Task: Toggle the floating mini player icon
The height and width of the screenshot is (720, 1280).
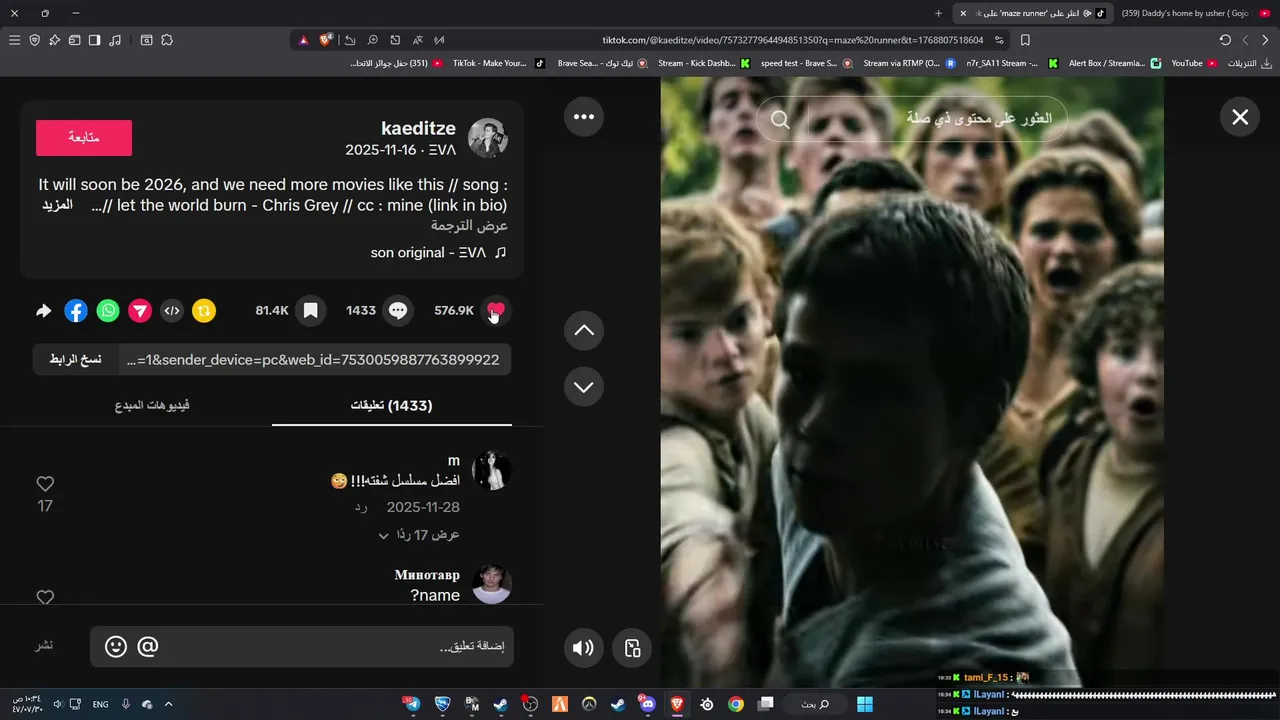Action: [632, 648]
